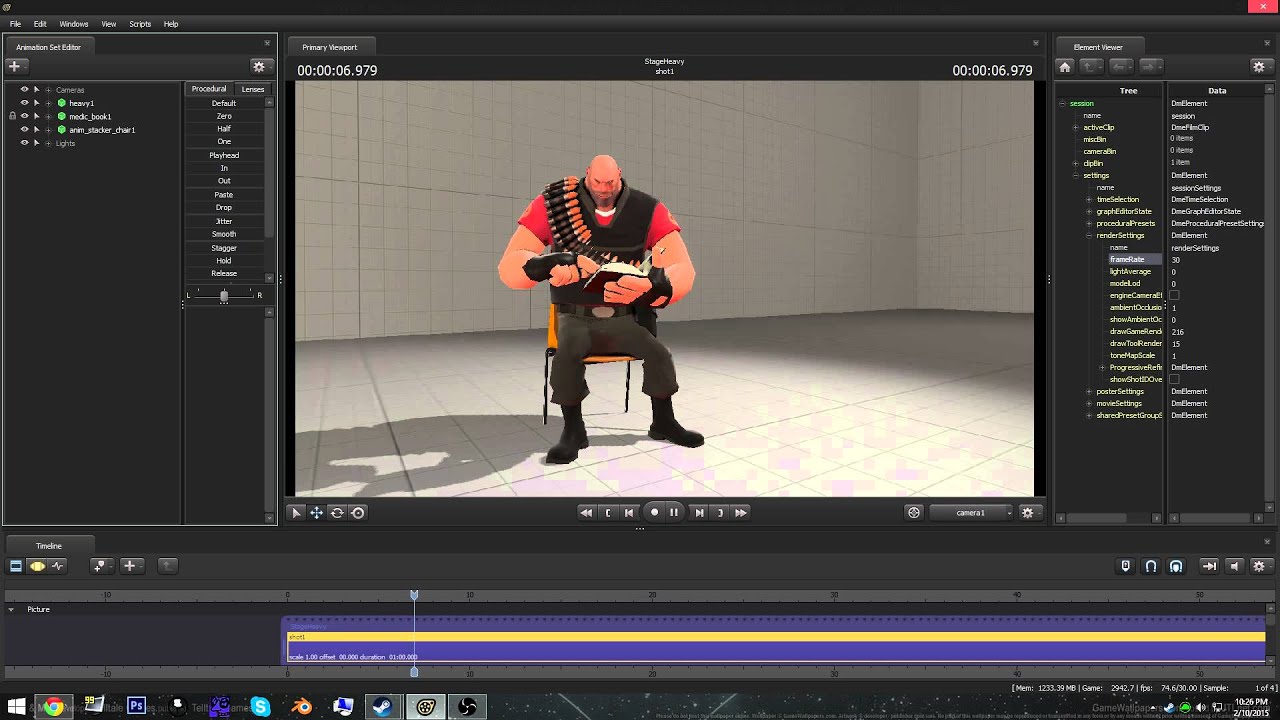Select the viewport selection arrow tool
The height and width of the screenshot is (720, 1280).
pyautogui.click(x=296, y=512)
